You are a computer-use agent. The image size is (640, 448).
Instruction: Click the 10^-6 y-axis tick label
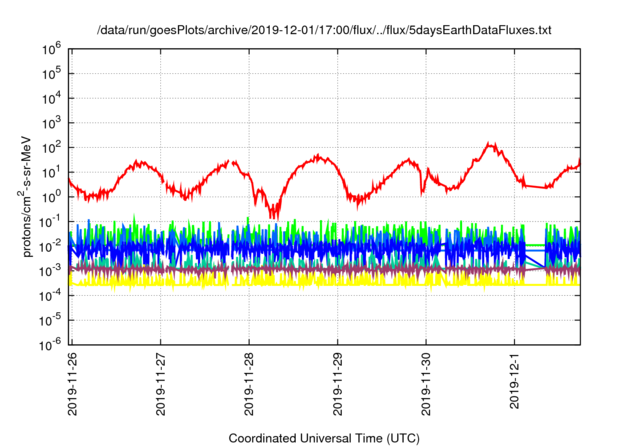pyautogui.click(x=50, y=346)
